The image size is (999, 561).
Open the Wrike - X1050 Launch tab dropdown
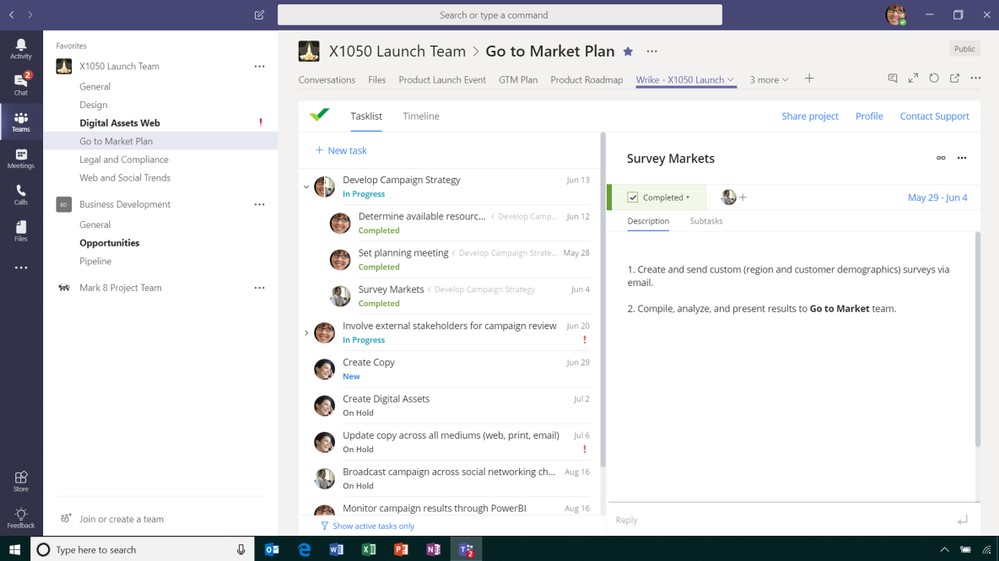click(x=731, y=80)
